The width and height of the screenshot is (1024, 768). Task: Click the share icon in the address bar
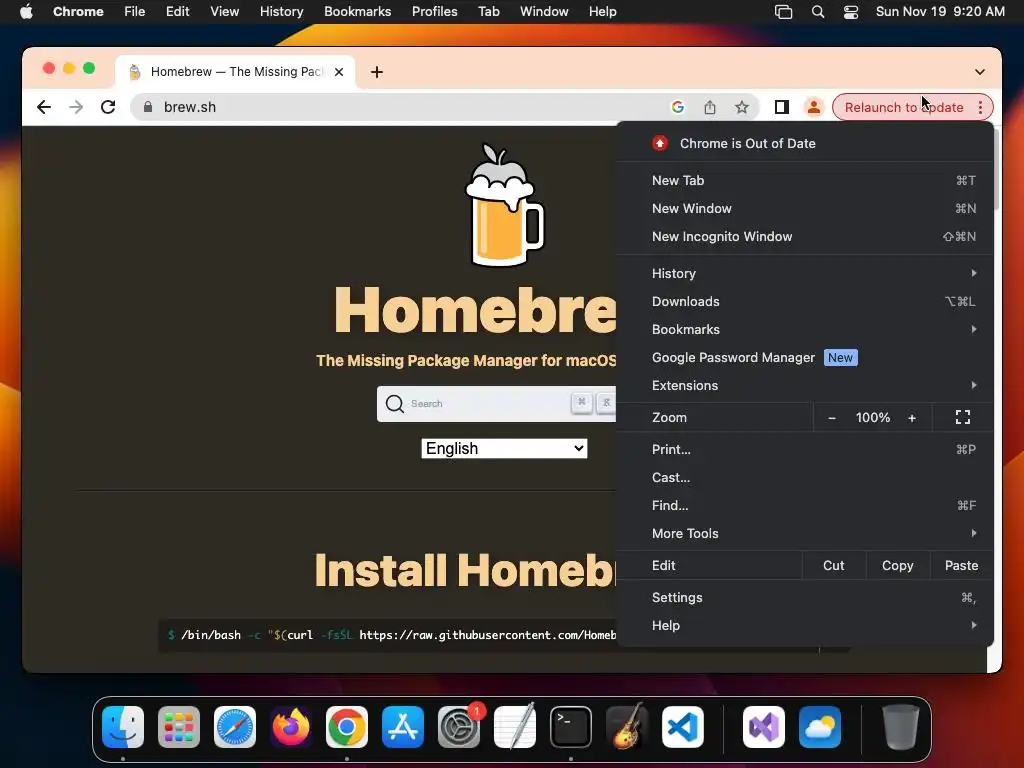[710, 107]
